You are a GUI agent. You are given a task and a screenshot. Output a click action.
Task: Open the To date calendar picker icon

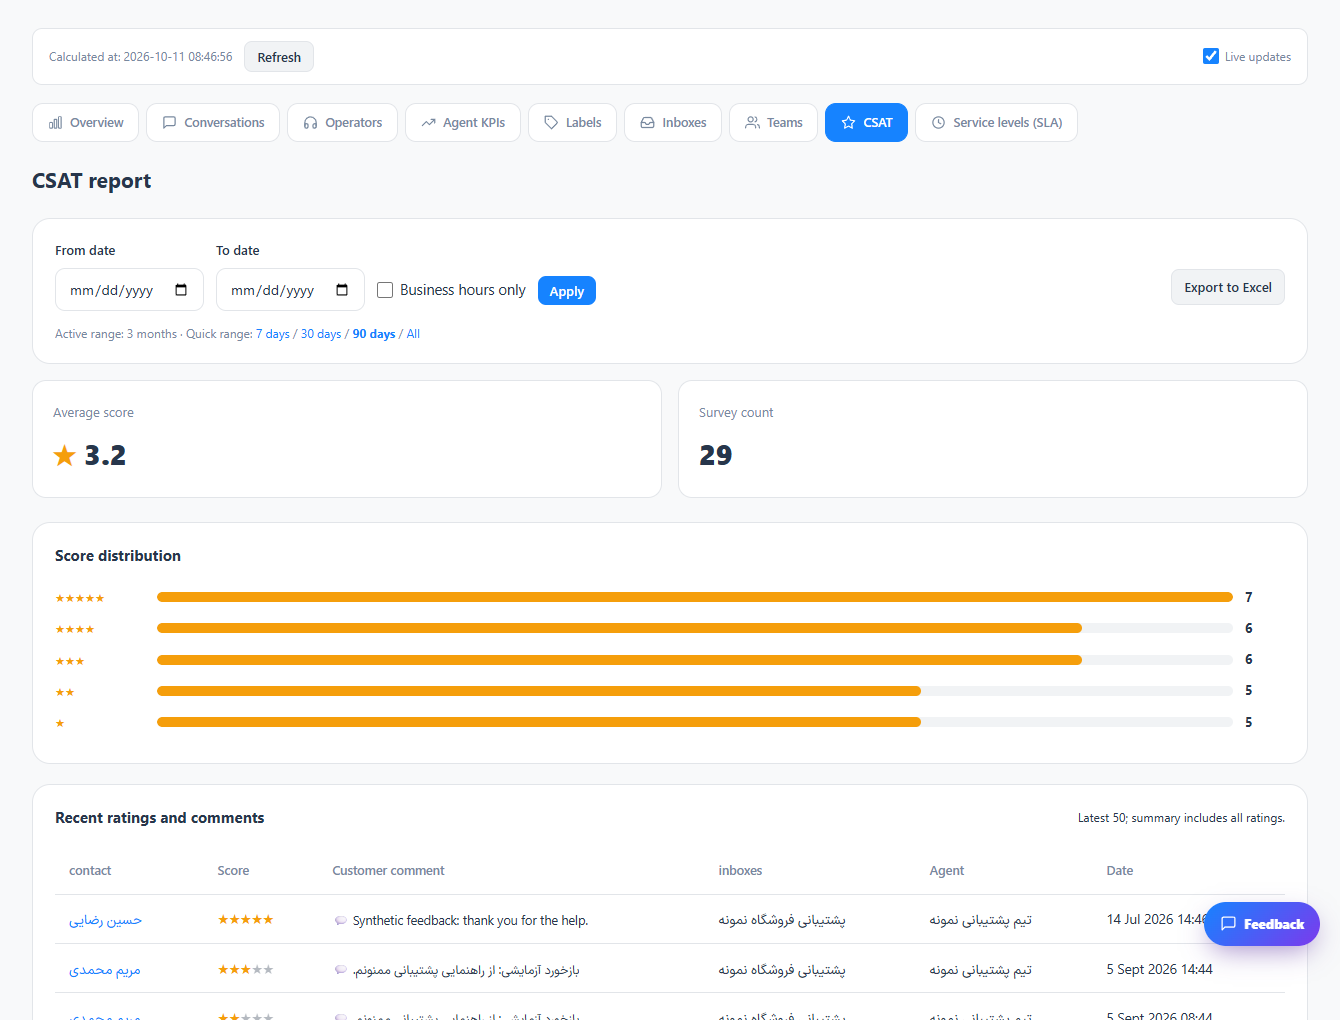(x=342, y=290)
